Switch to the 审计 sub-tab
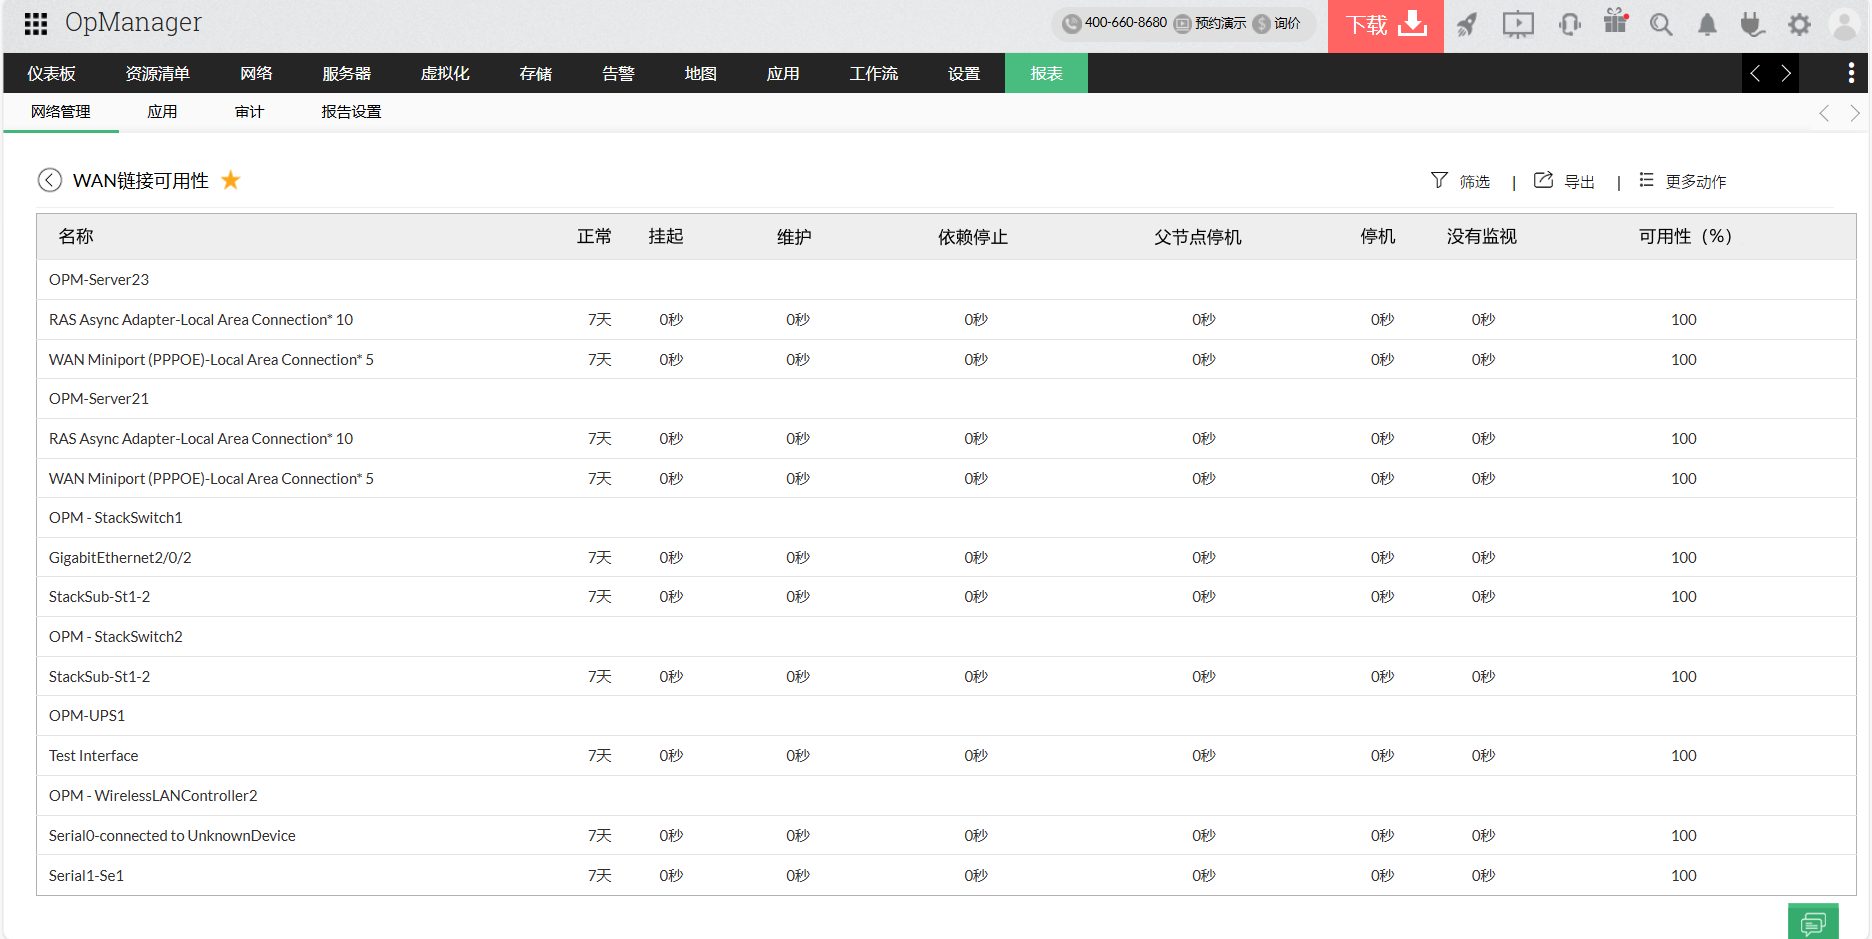 coord(249,112)
